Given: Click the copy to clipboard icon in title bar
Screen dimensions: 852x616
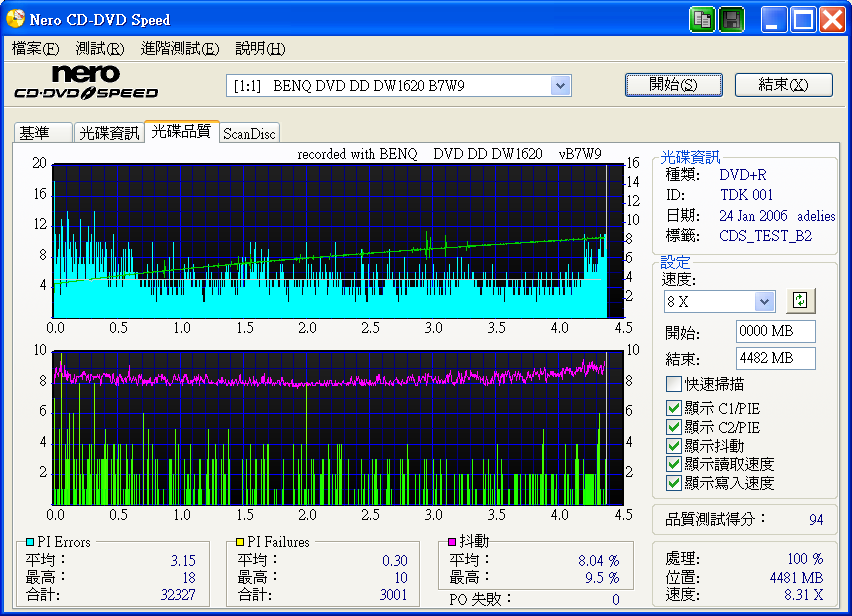Looking at the screenshot, I should click(x=703, y=20).
